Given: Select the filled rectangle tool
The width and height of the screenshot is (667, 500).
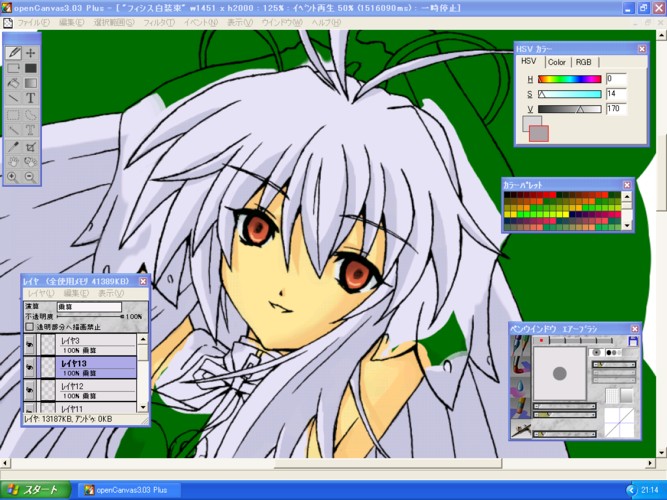Looking at the screenshot, I should (x=30, y=68).
